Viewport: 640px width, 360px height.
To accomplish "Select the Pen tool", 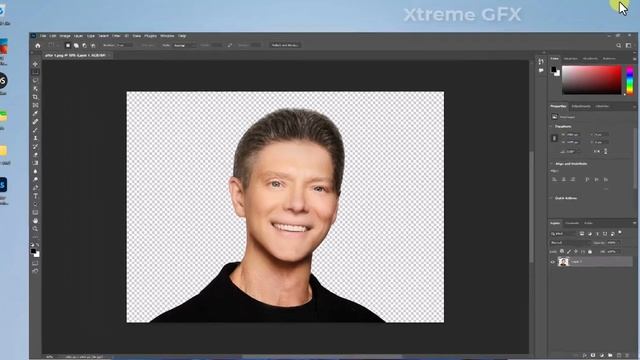I will (36, 188).
